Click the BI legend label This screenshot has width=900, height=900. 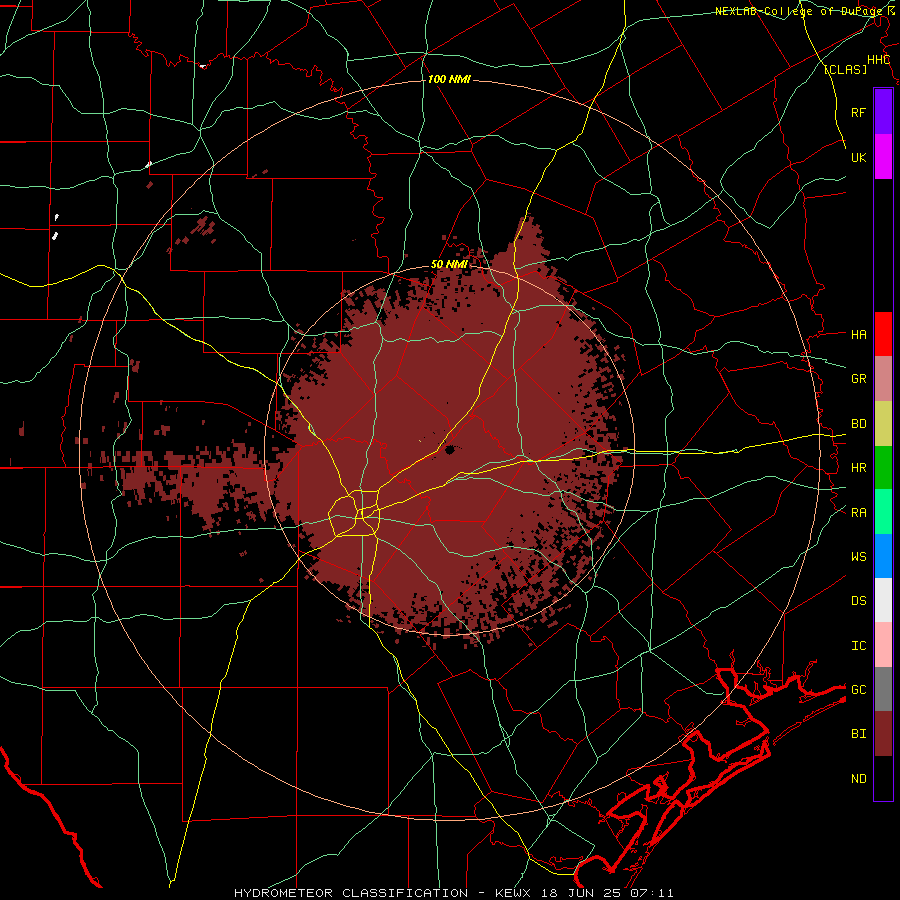pyautogui.click(x=858, y=734)
